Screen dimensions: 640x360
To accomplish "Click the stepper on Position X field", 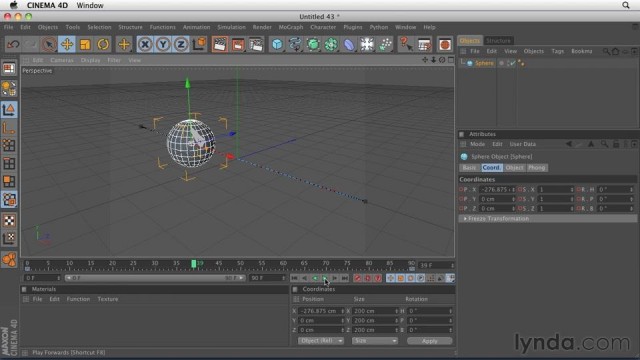I will click(342, 311).
